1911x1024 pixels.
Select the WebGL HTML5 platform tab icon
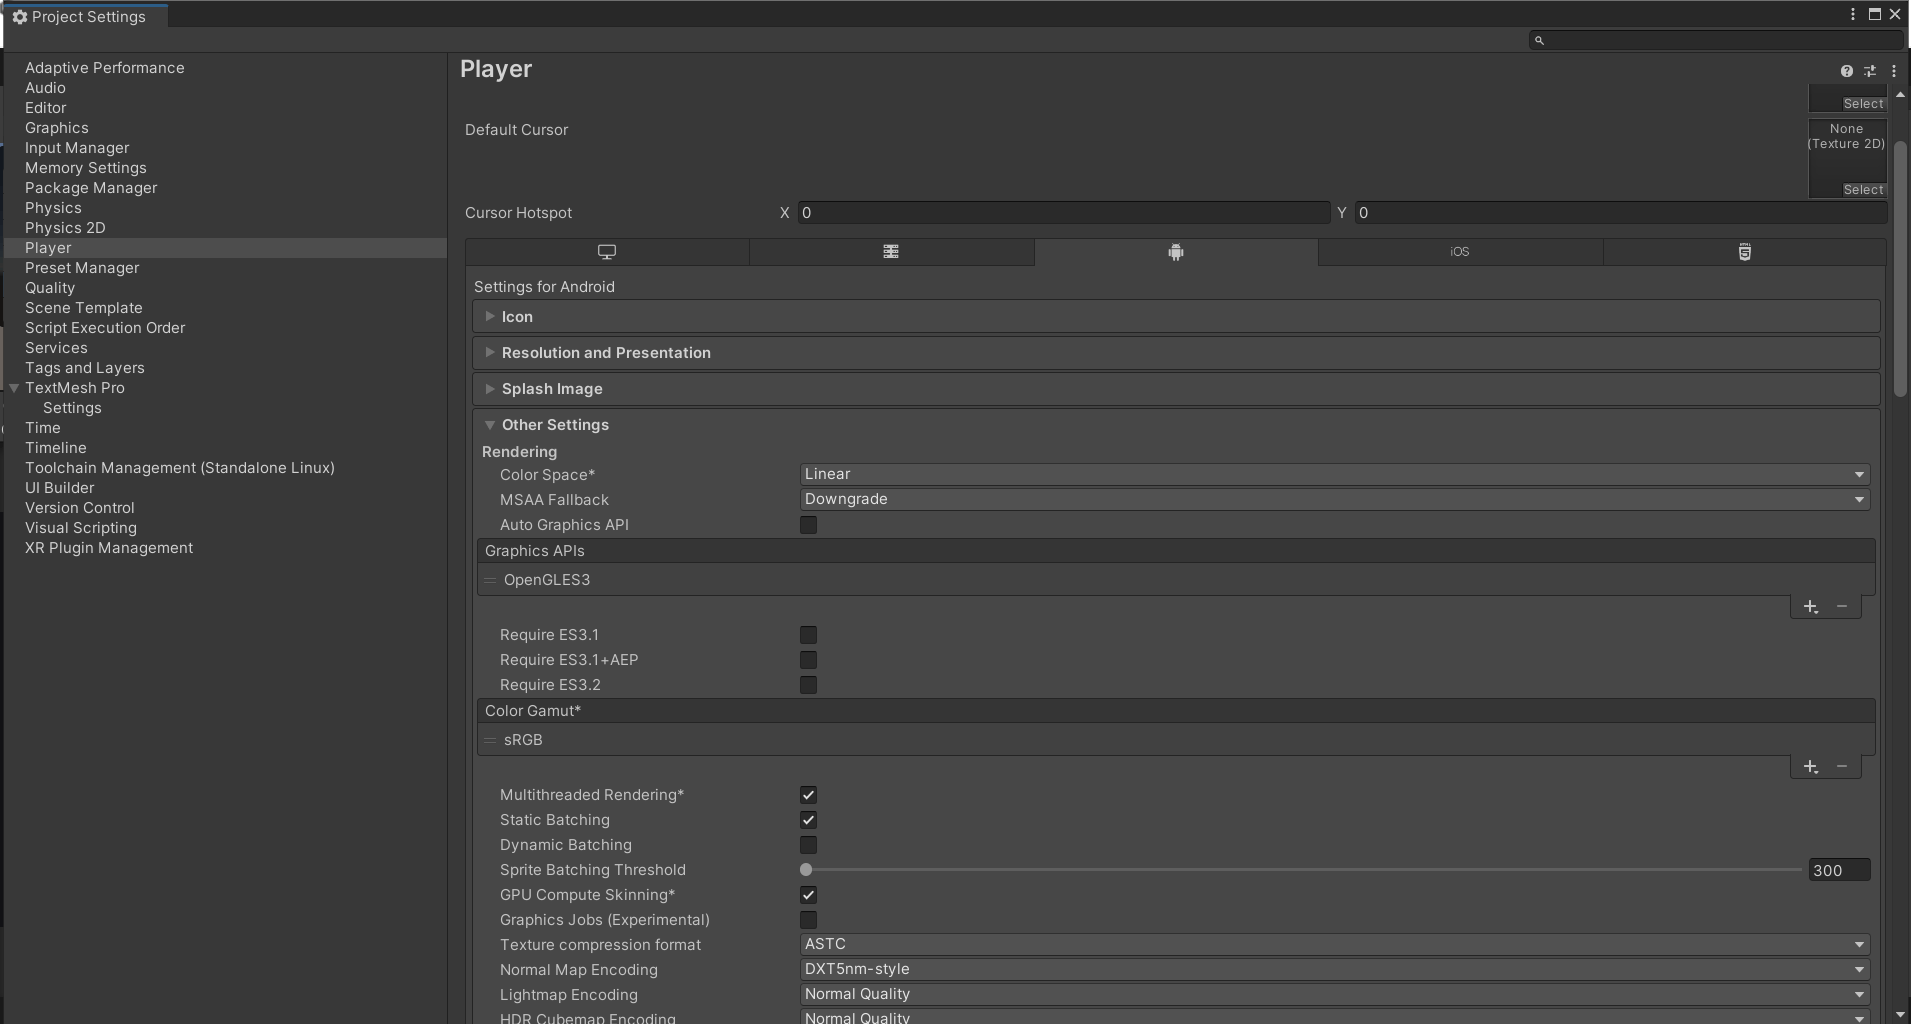point(1744,252)
